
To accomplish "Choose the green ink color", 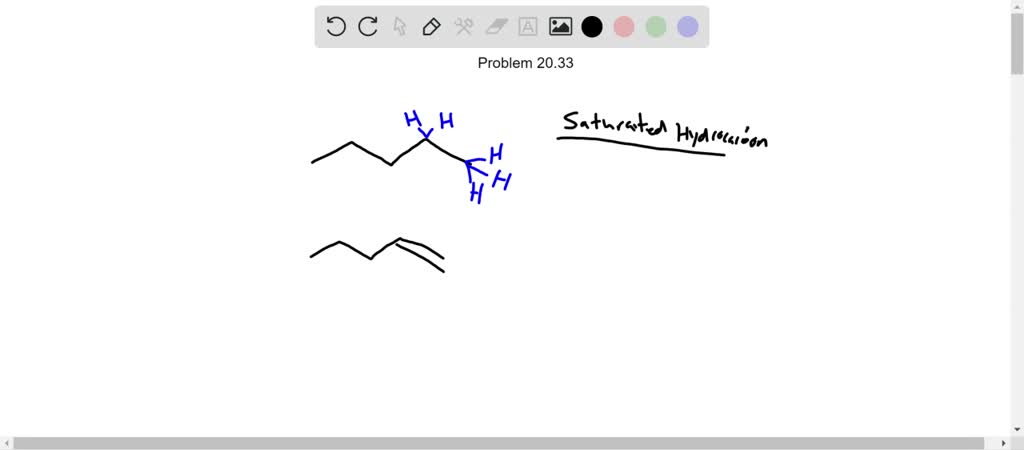I will pos(656,27).
